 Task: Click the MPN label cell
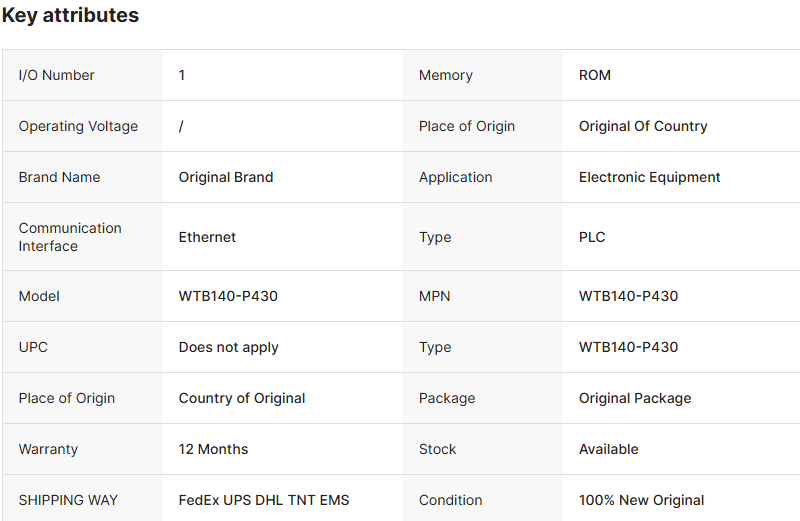tap(437, 296)
